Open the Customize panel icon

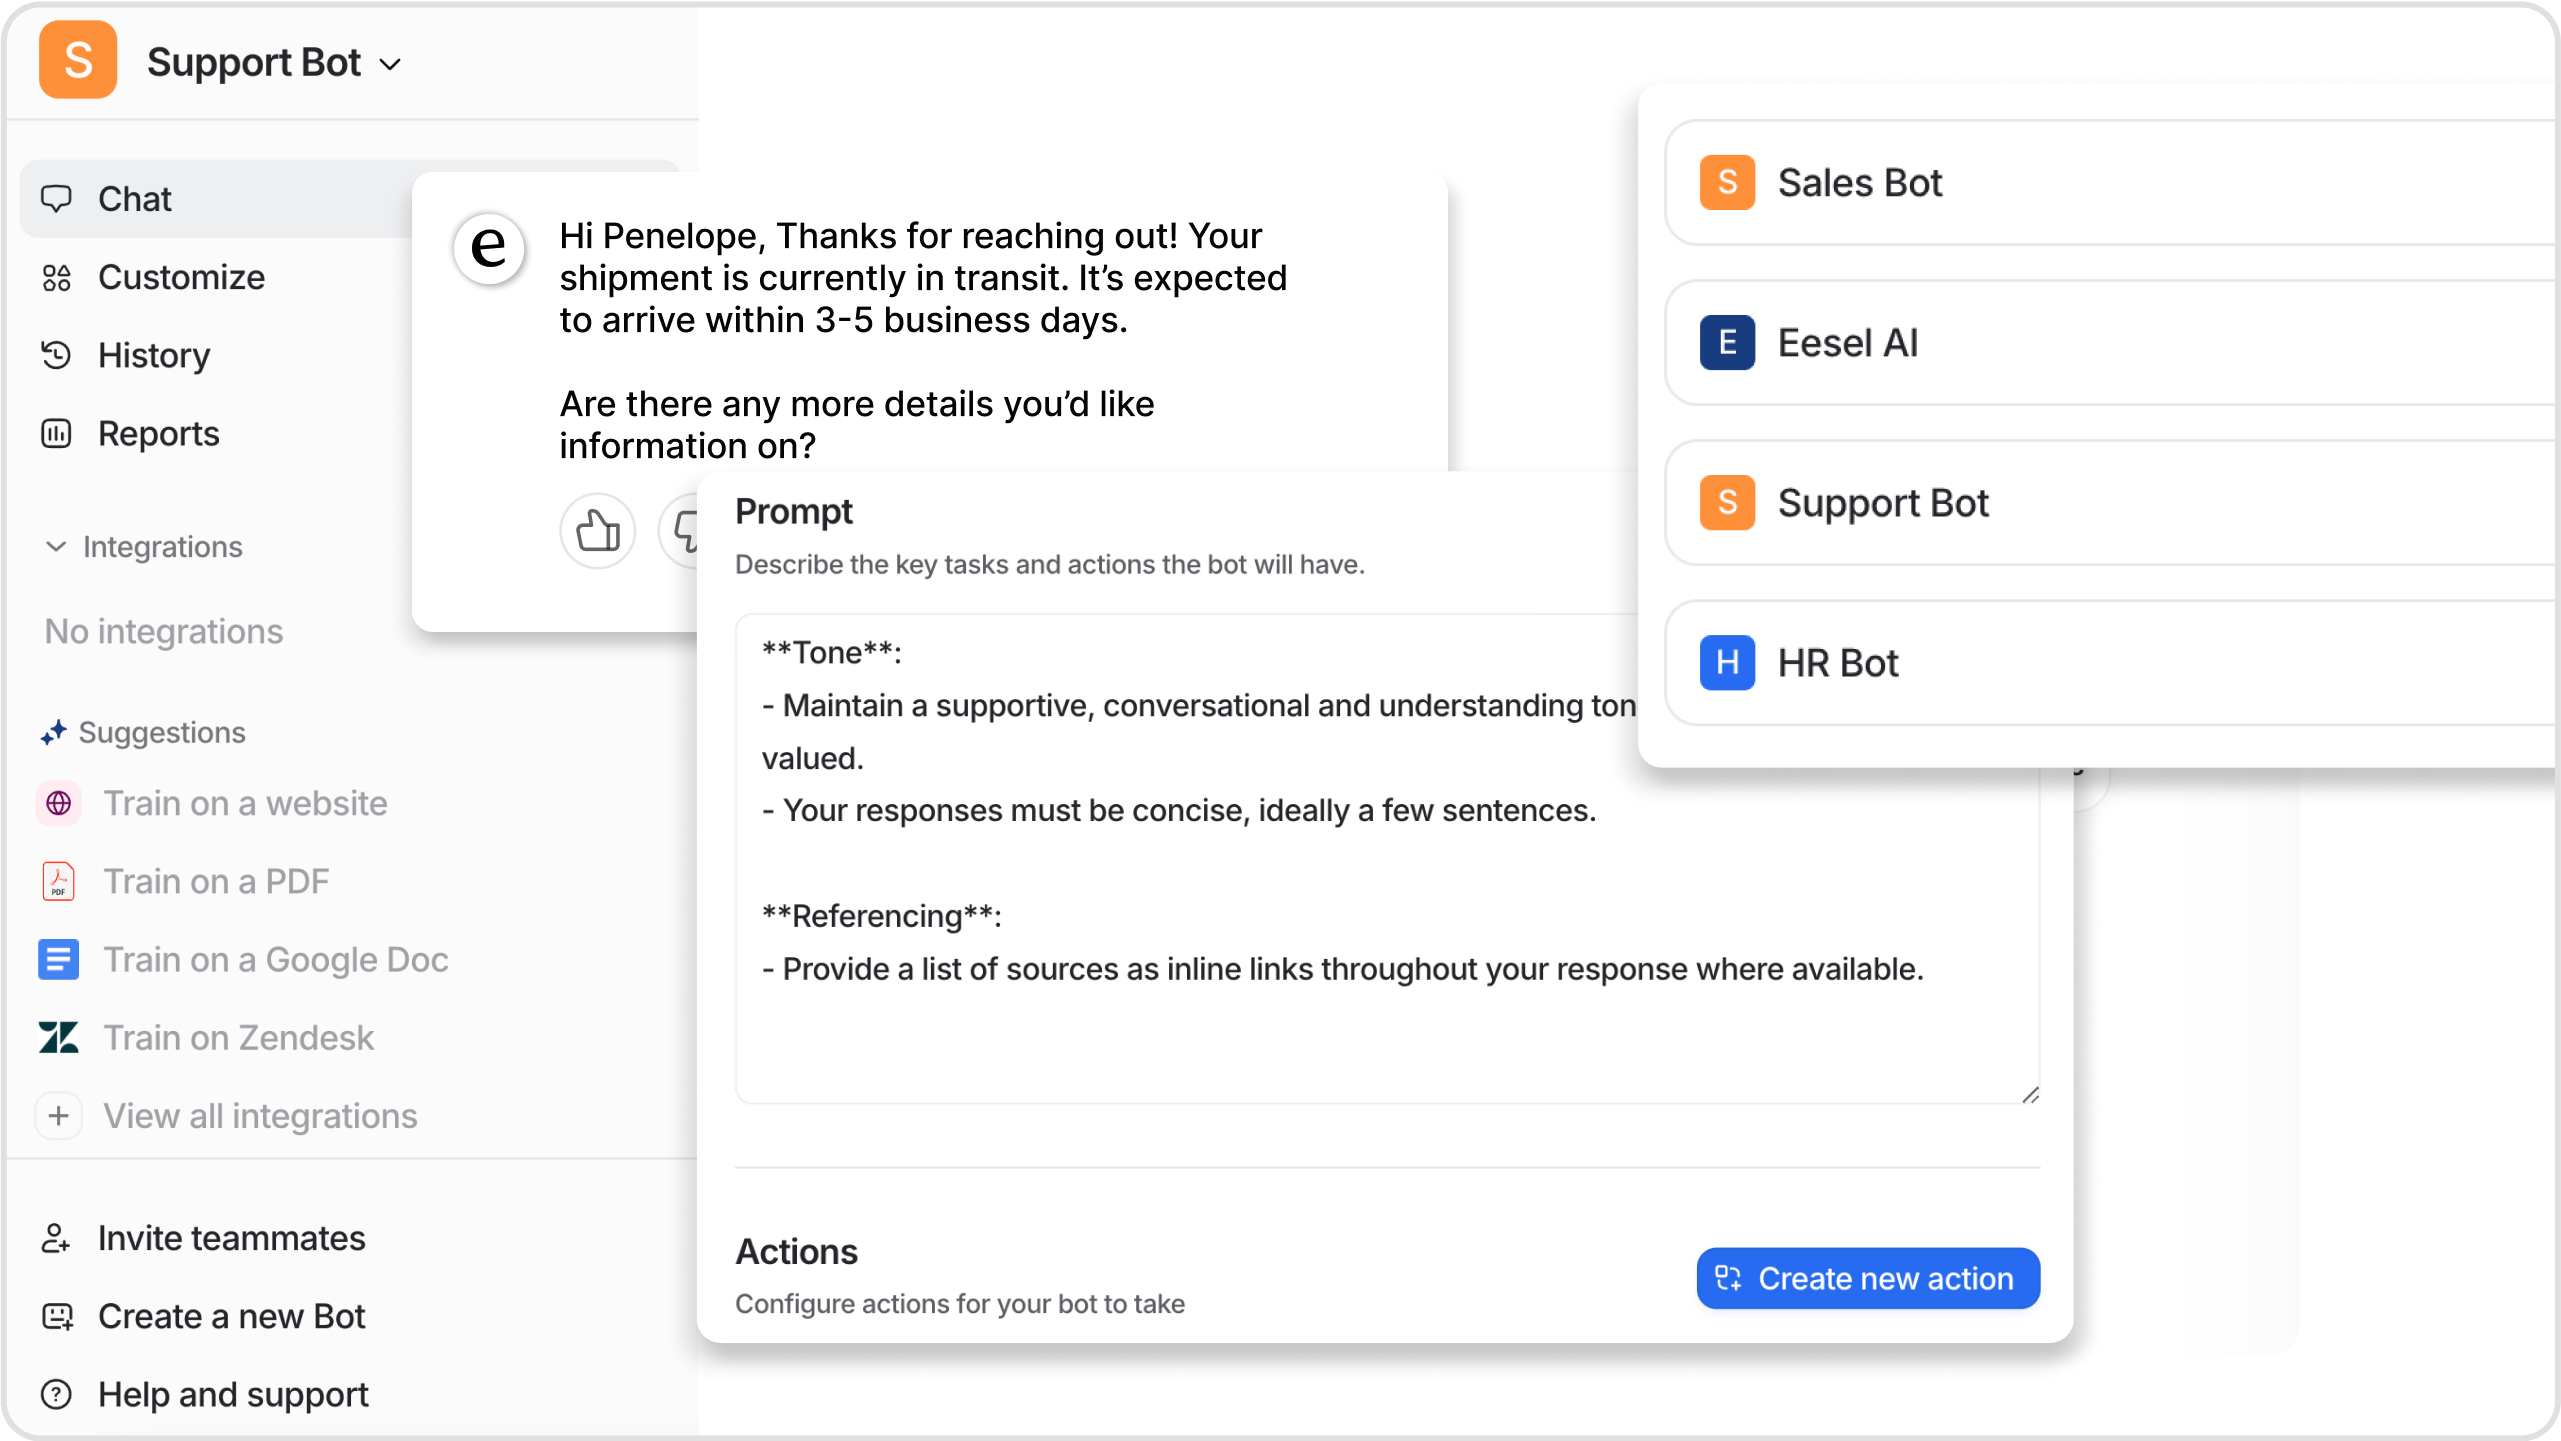(x=56, y=276)
